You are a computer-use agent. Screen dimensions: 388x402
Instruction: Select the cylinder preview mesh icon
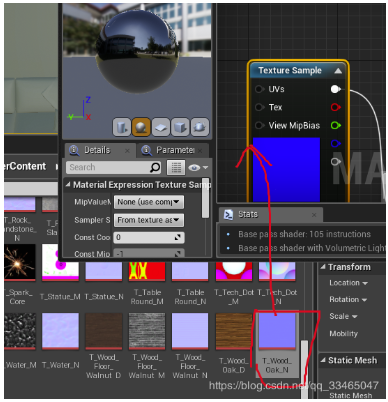coord(122,127)
